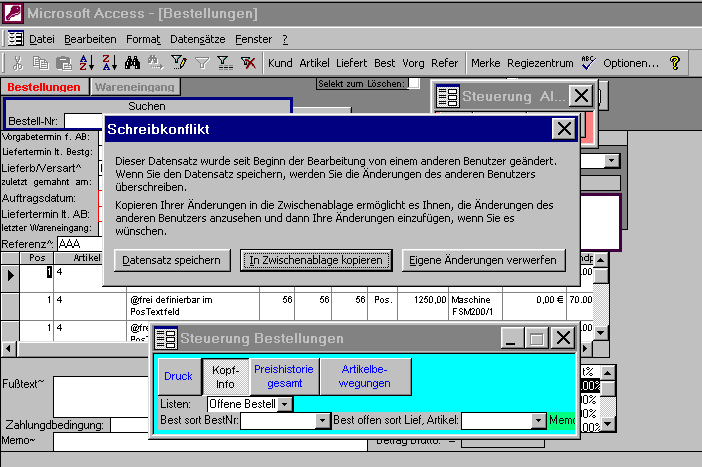Screen dimensions: 702x467
Task: Switch to the Wareneingang tab
Action: point(135,87)
